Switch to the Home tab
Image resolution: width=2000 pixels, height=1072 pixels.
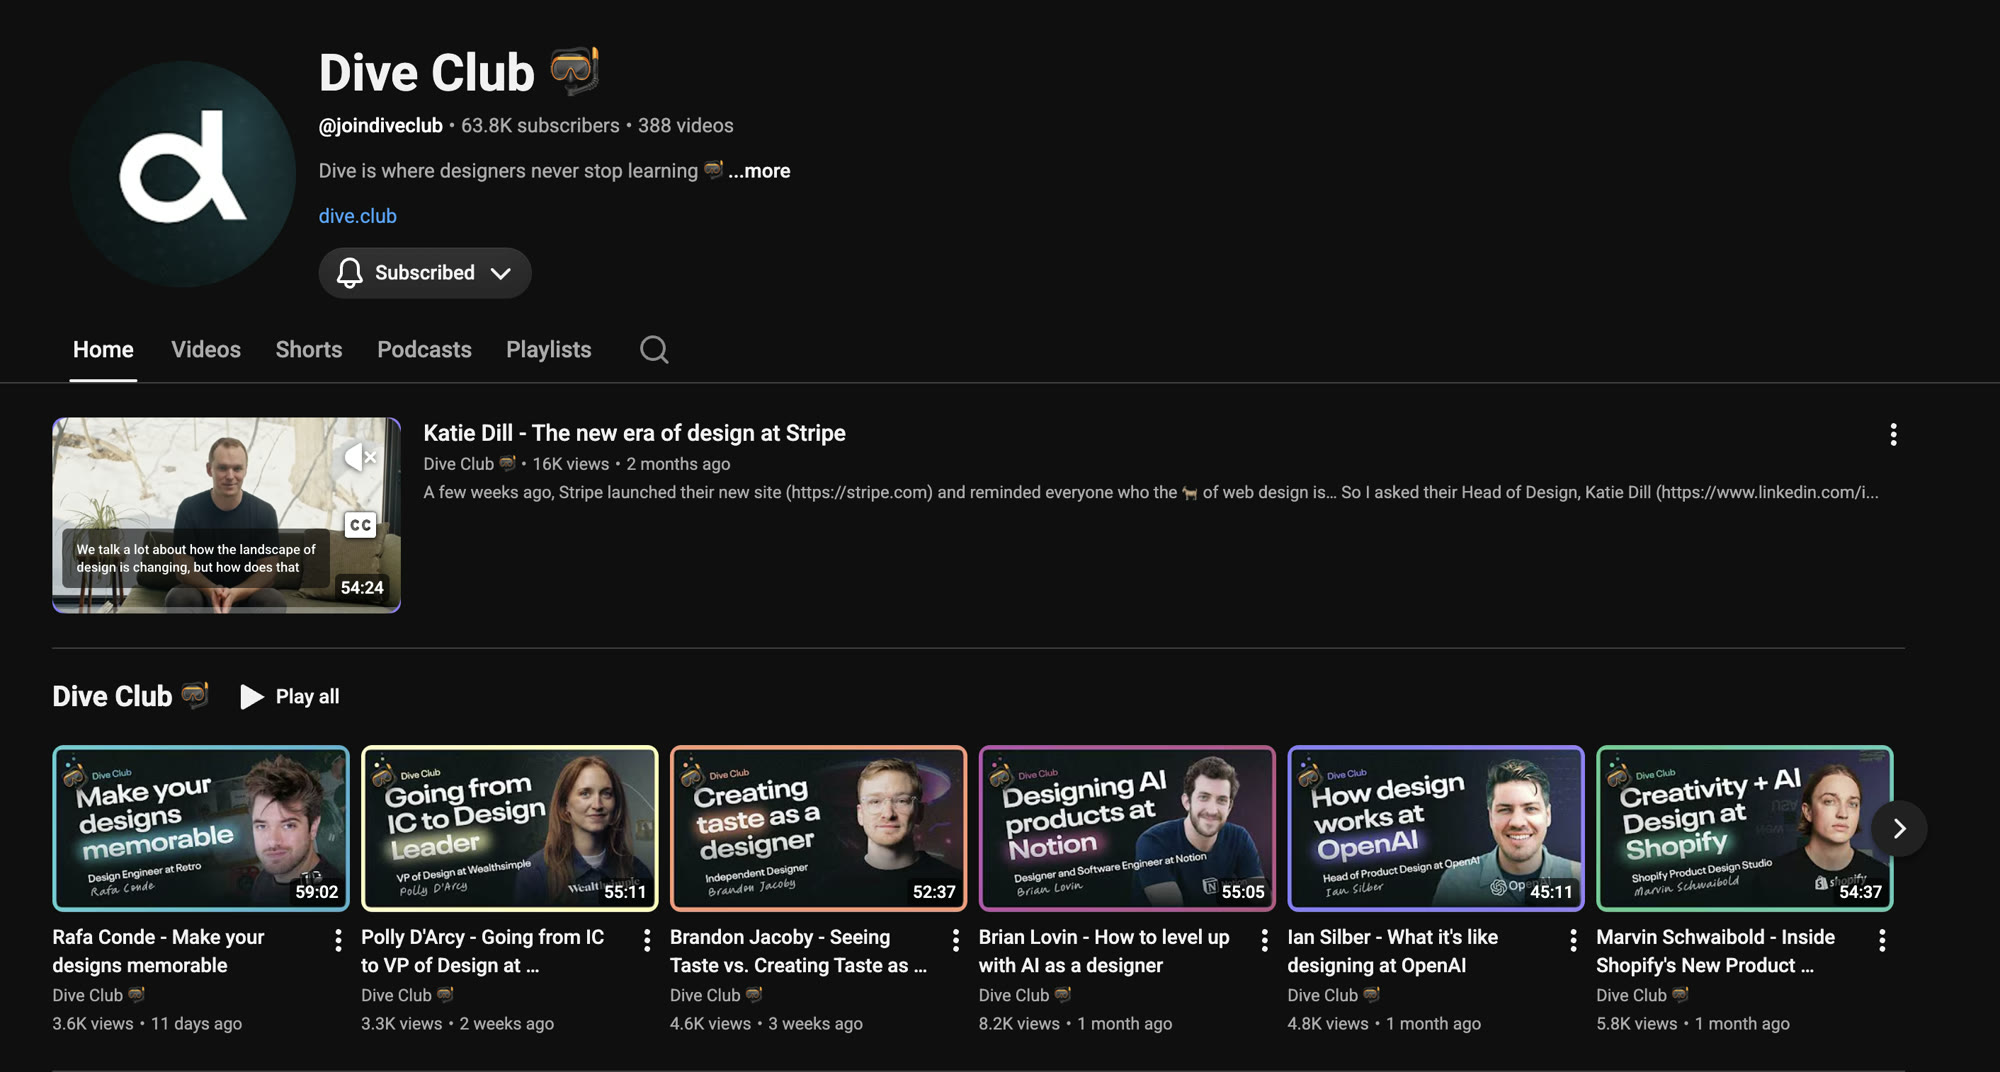point(103,350)
